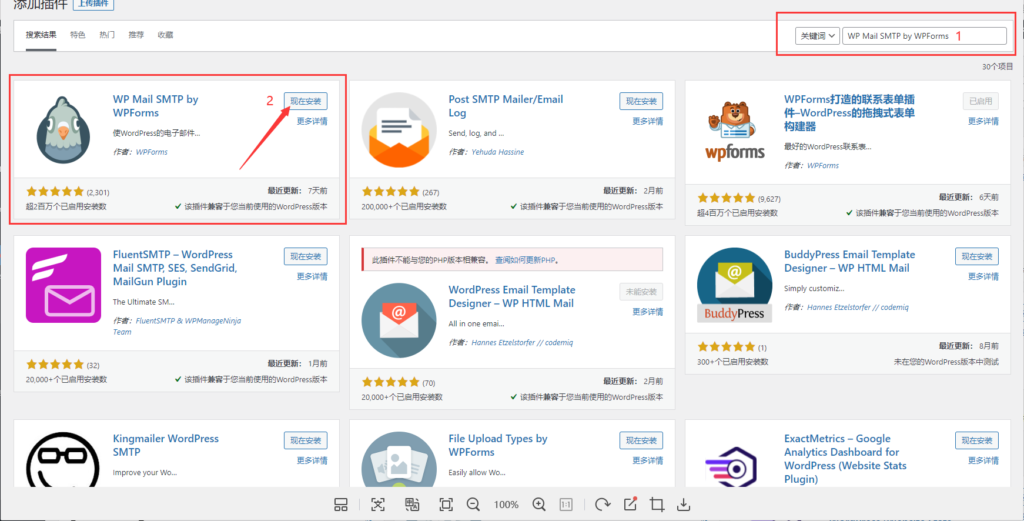Image resolution: width=1024 pixels, height=521 pixels.
Task: Click the 查阅如何更新PHP link
Action: point(527,260)
